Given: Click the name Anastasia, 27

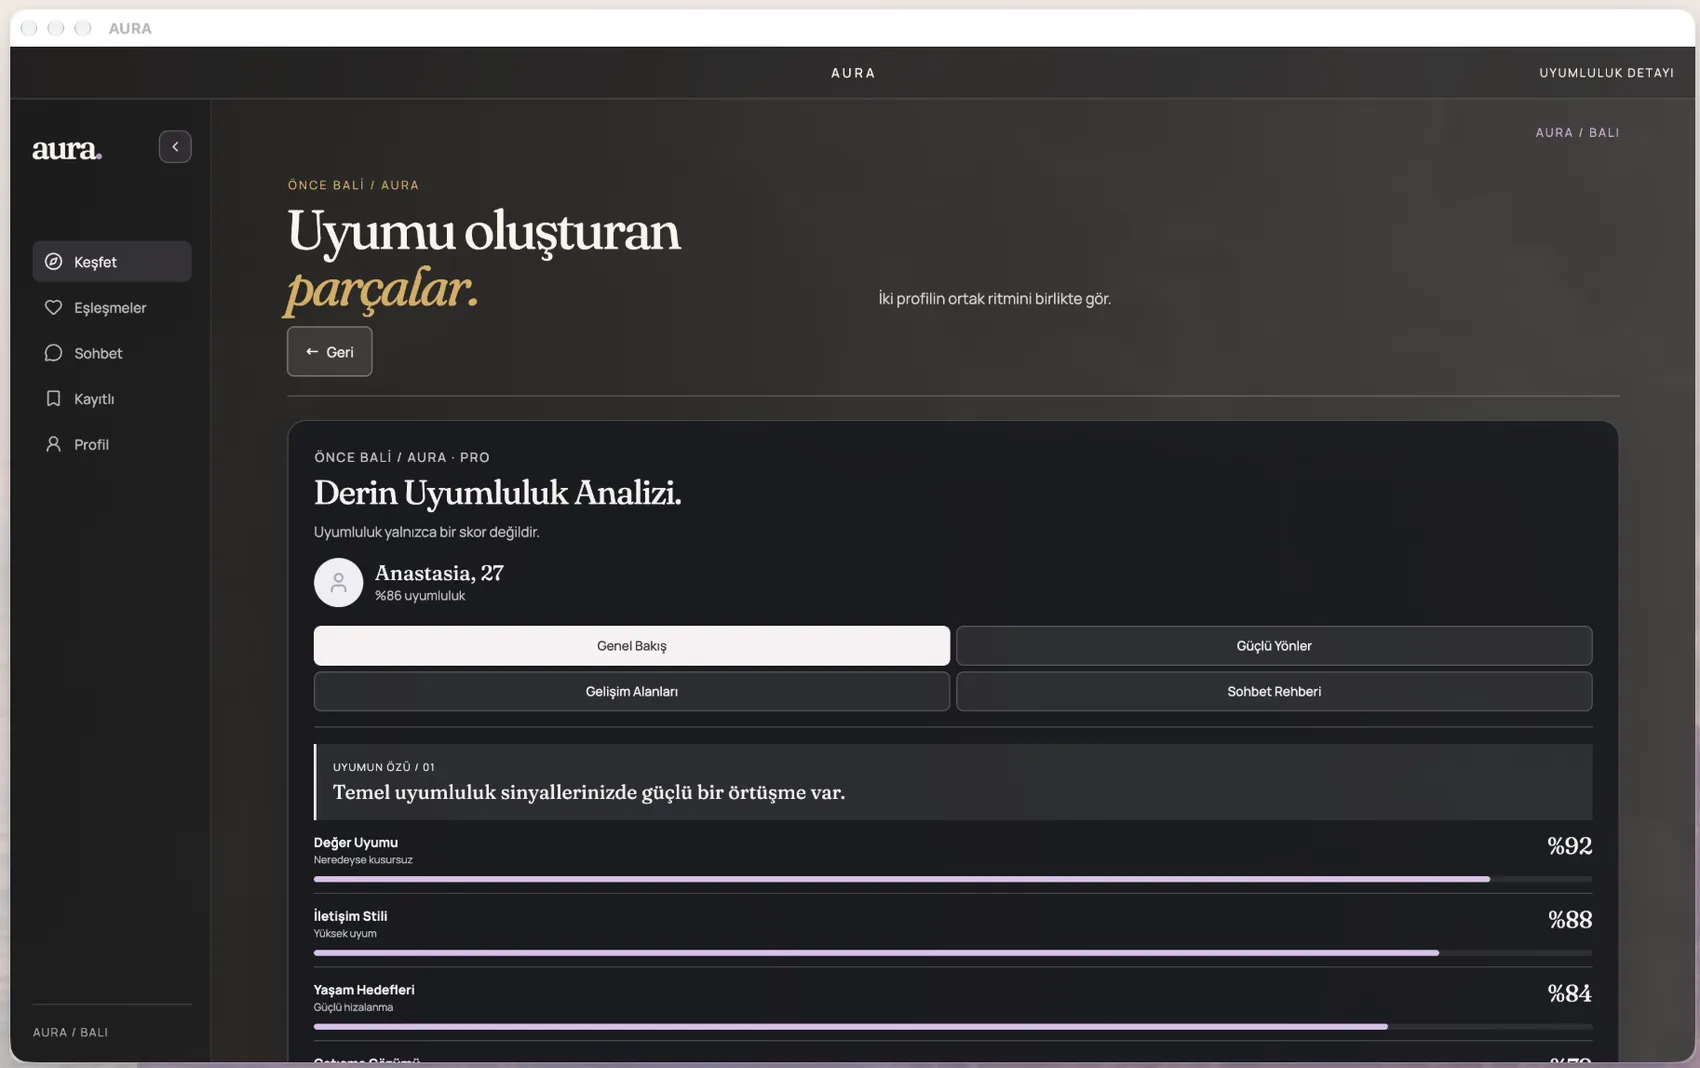Looking at the screenshot, I should (439, 573).
